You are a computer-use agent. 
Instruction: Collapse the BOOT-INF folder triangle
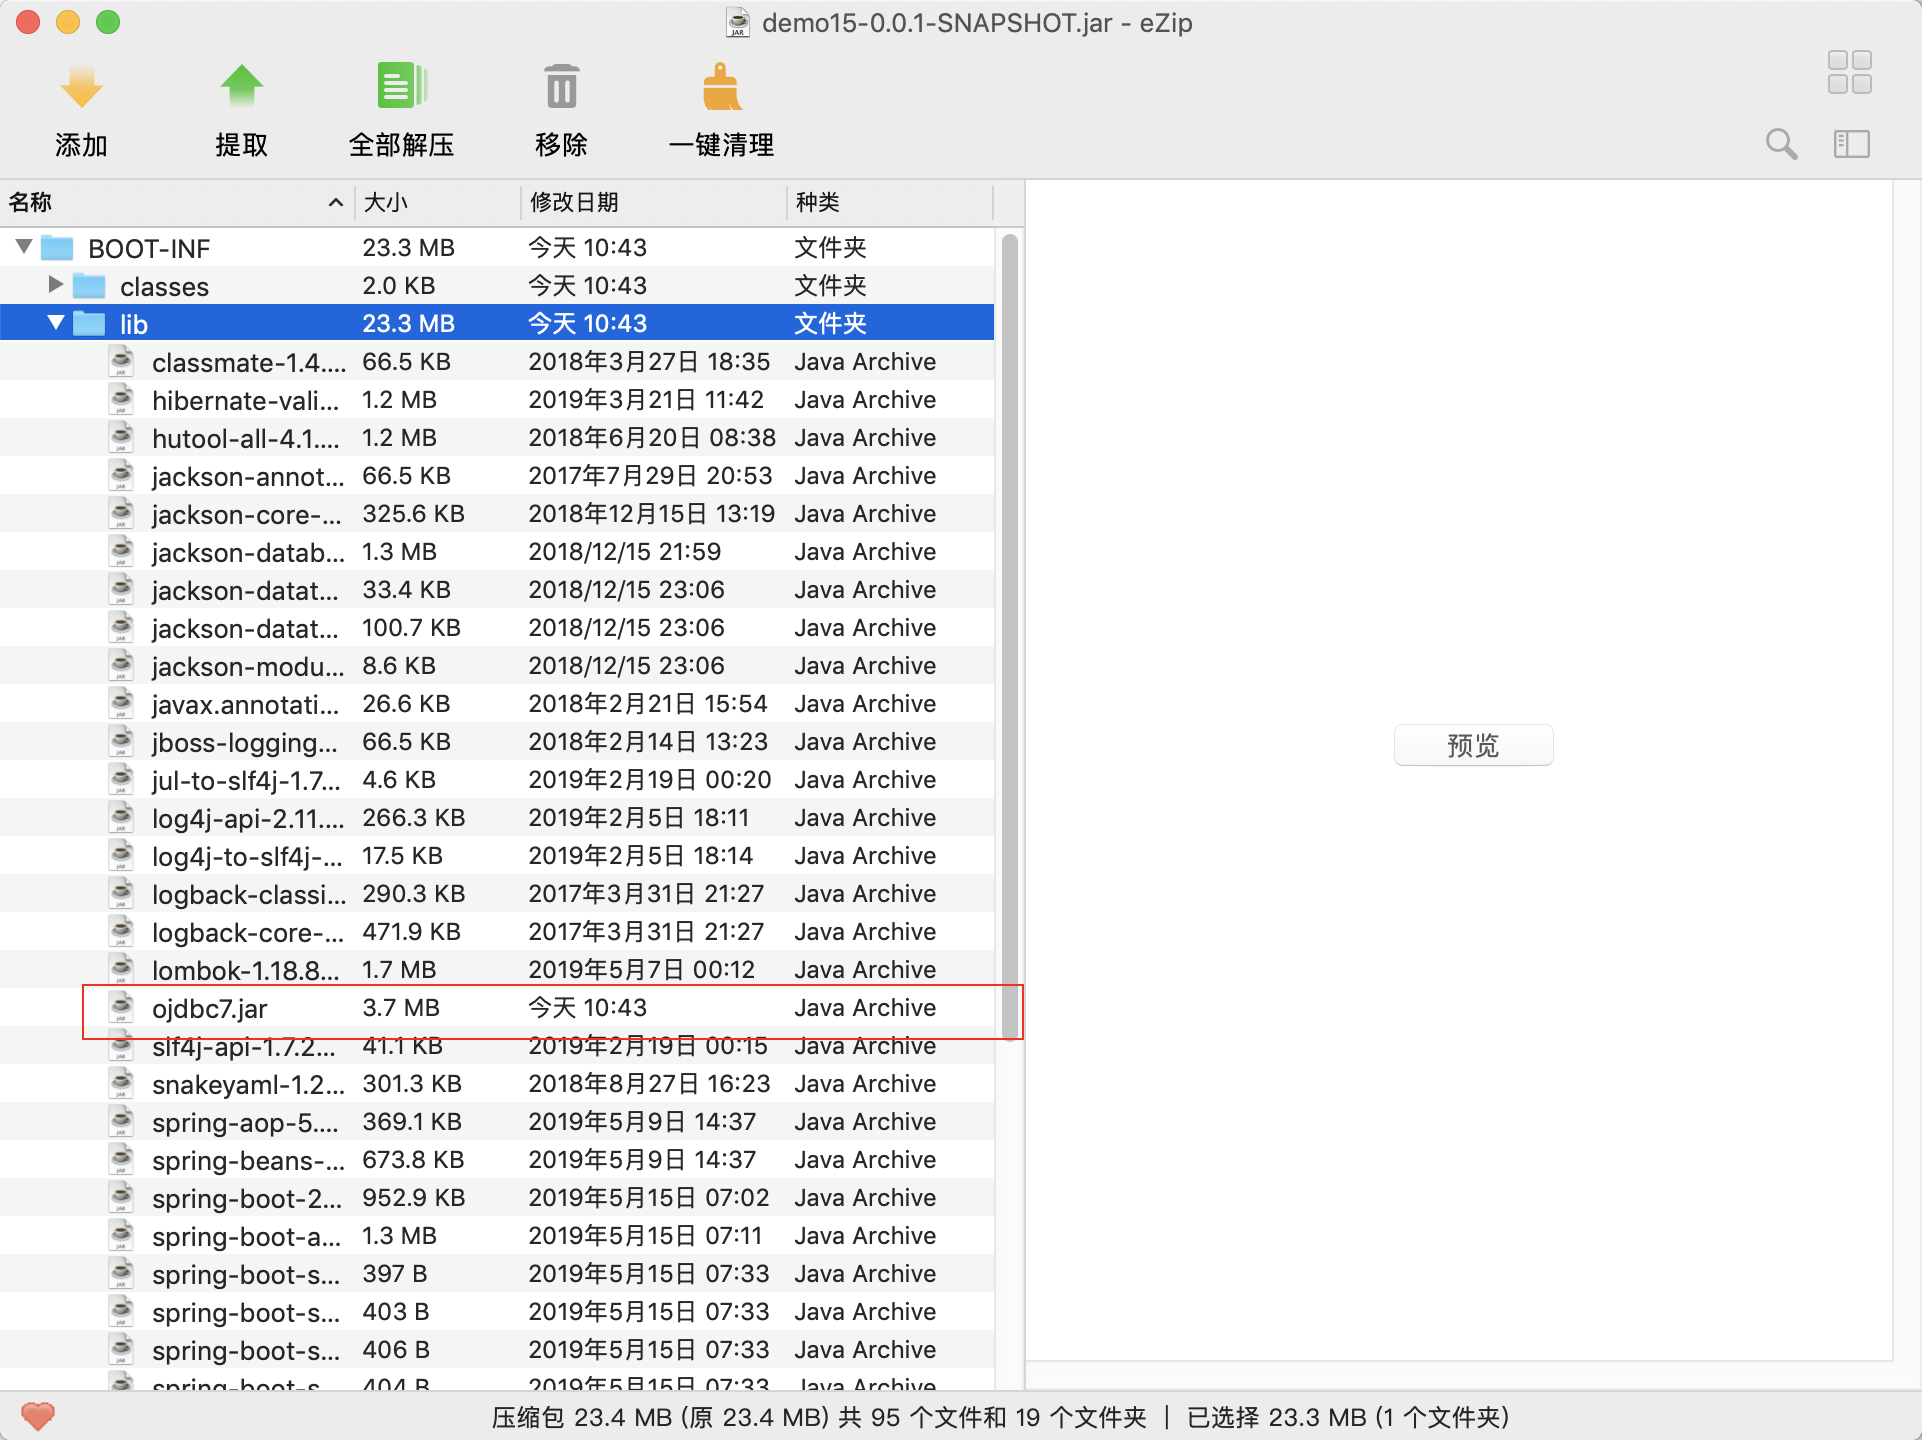click(25, 247)
